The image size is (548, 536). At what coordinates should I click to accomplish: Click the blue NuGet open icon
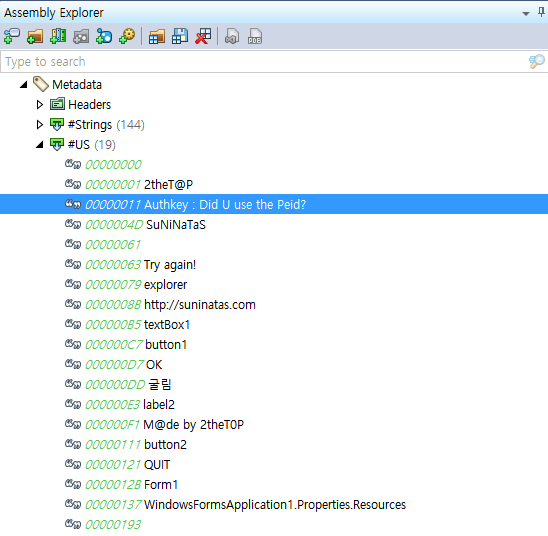coord(104,36)
